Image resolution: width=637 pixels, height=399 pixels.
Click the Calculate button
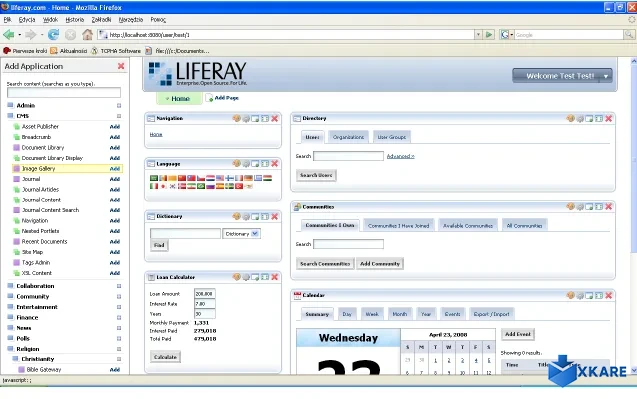[165, 357]
